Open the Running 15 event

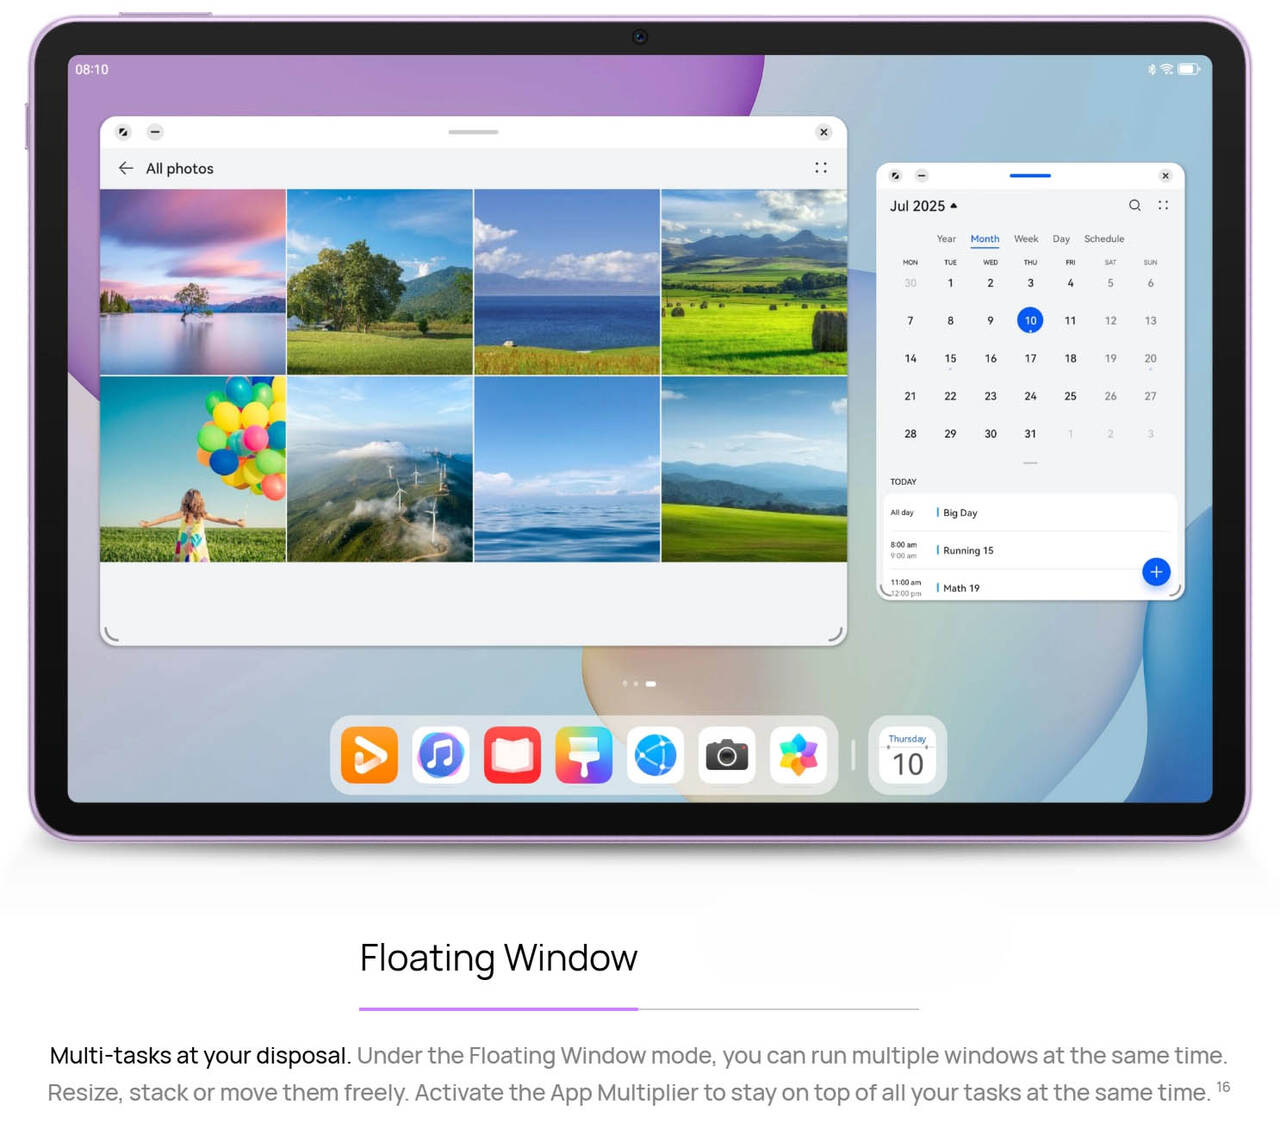tap(968, 550)
